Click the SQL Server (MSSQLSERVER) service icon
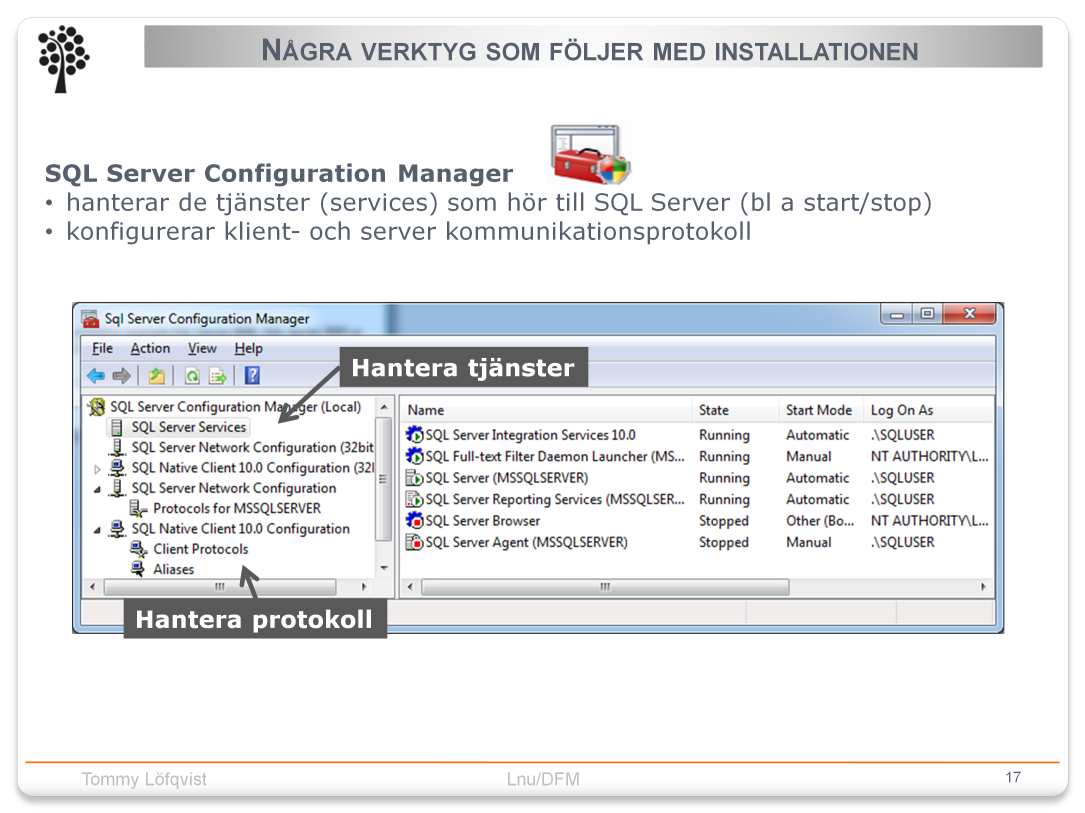 414,477
